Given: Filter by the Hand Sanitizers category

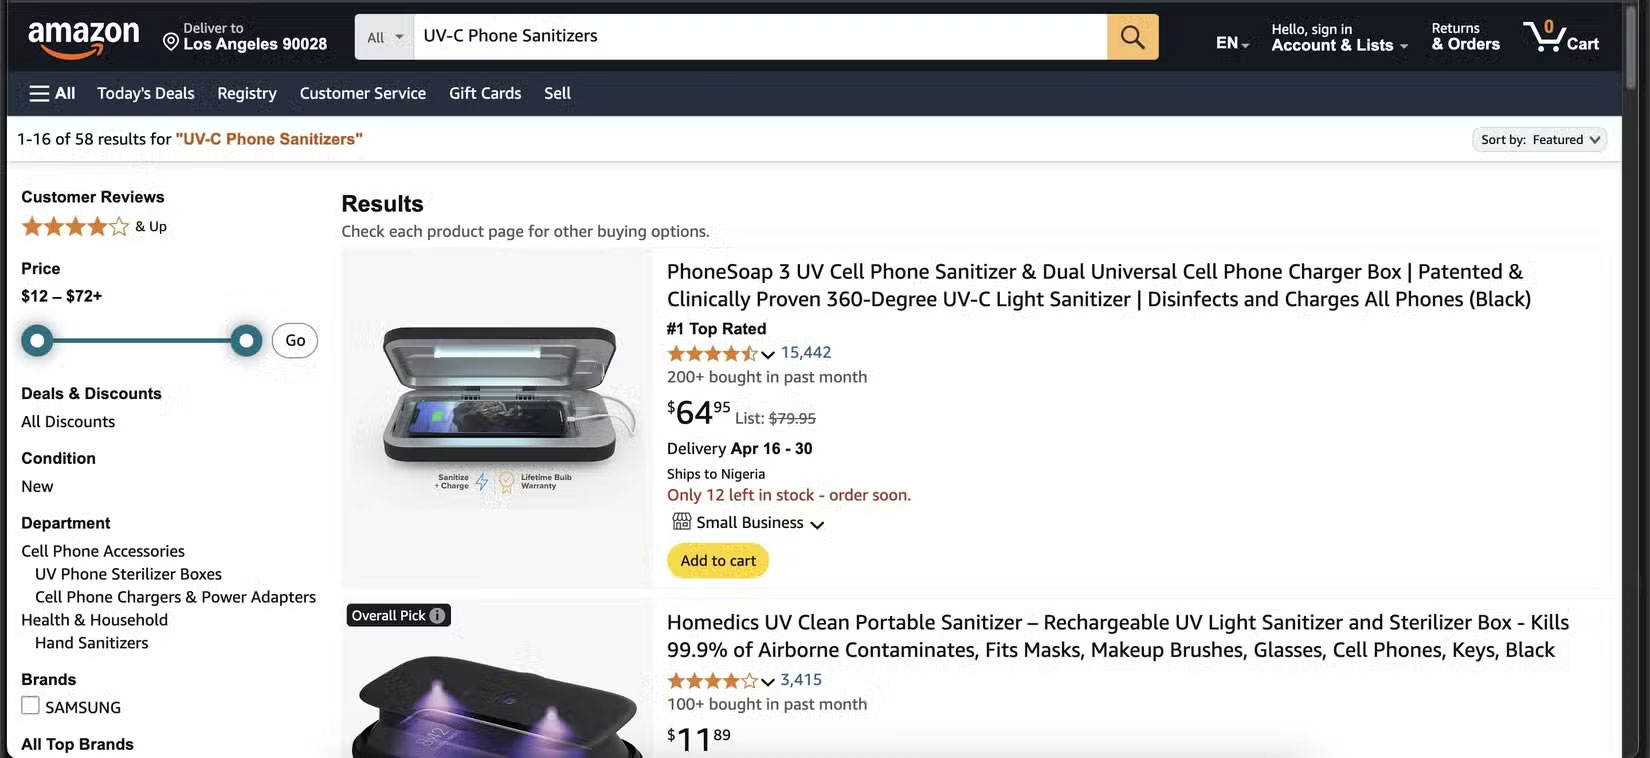Looking at the screenshot, I should pos(90,642).
